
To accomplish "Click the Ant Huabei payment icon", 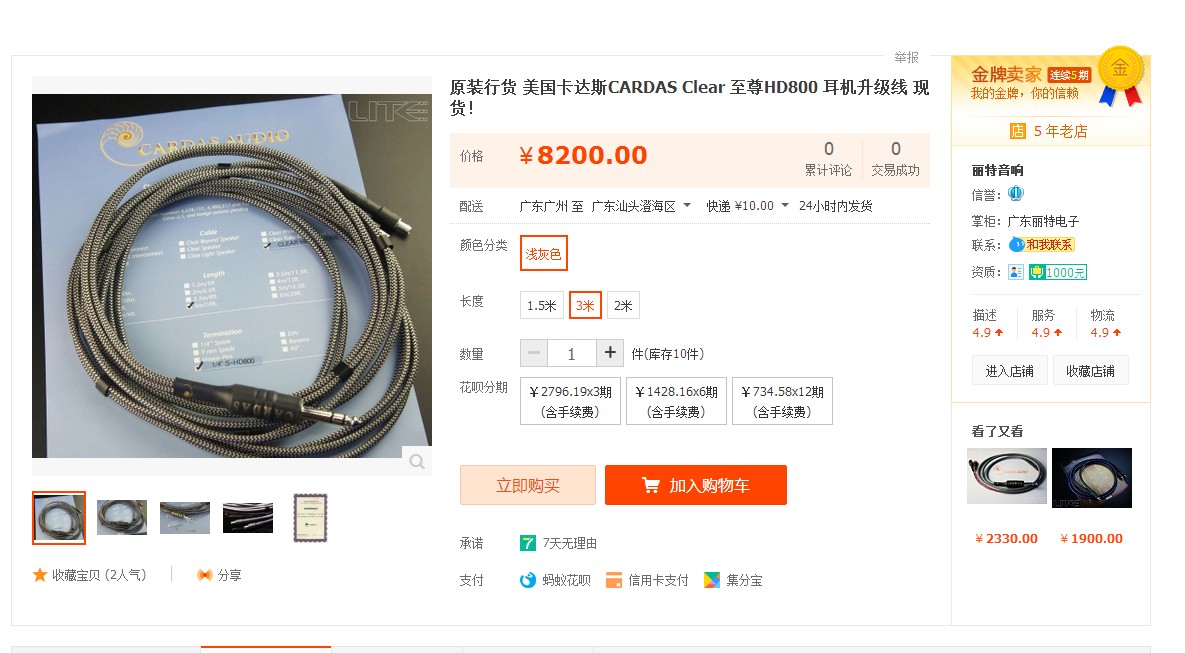I will pyautogui.click(x=528, y=580).
